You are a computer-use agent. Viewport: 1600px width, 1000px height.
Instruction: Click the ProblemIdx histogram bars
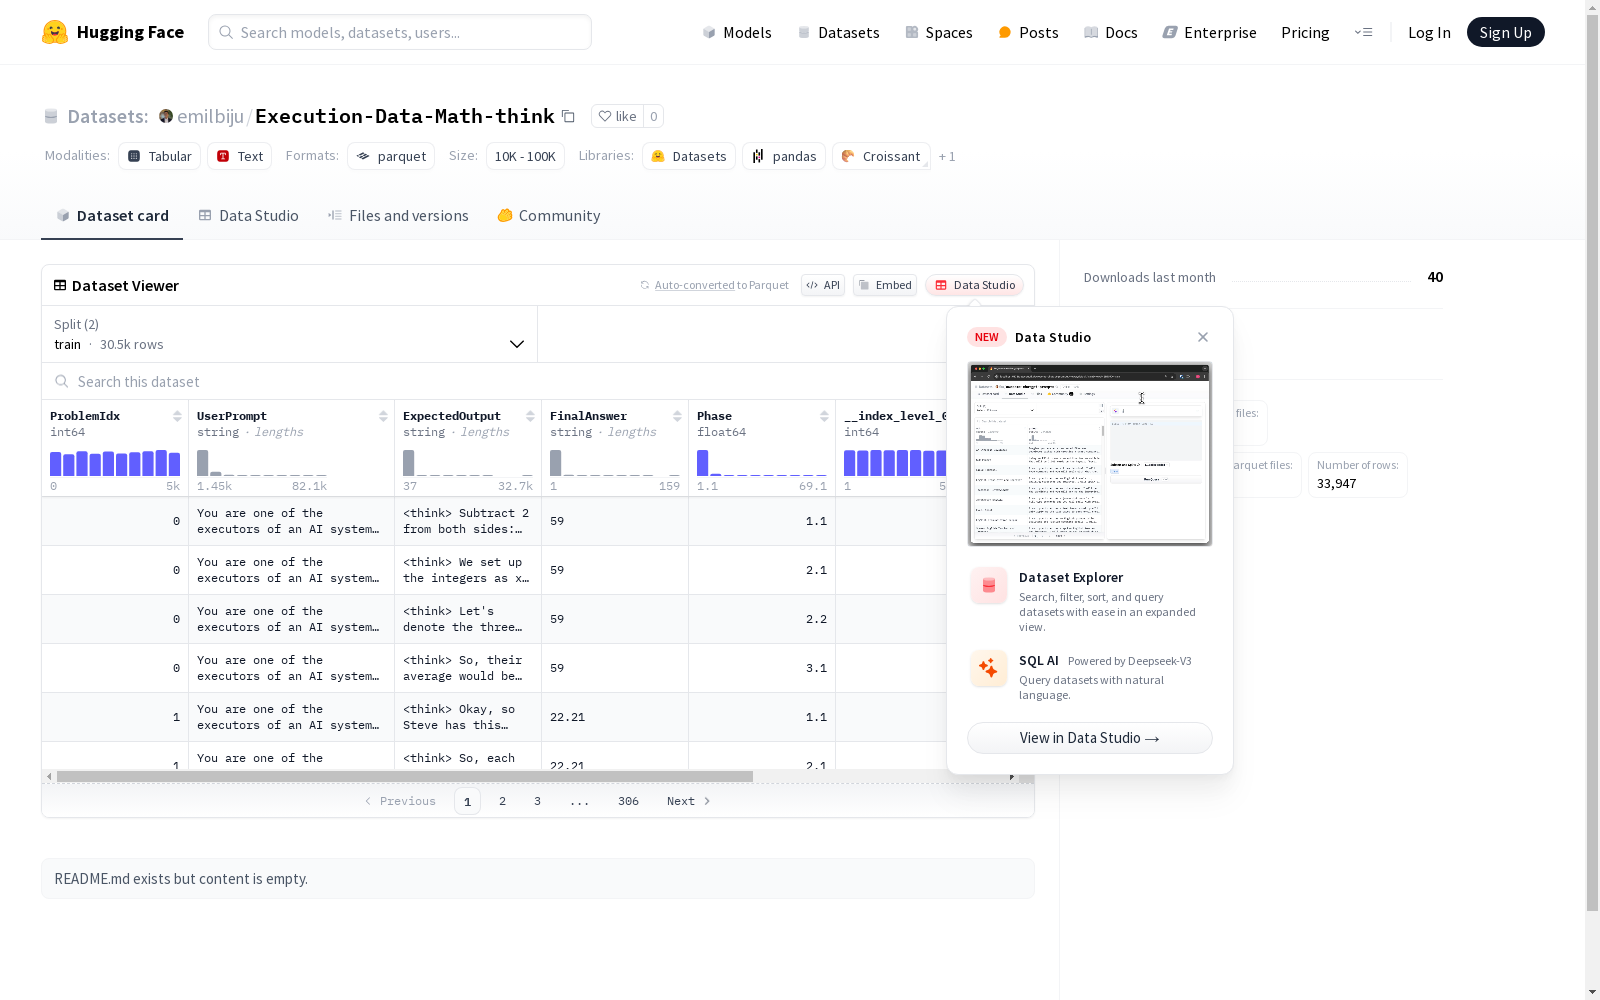pos(115,463)
